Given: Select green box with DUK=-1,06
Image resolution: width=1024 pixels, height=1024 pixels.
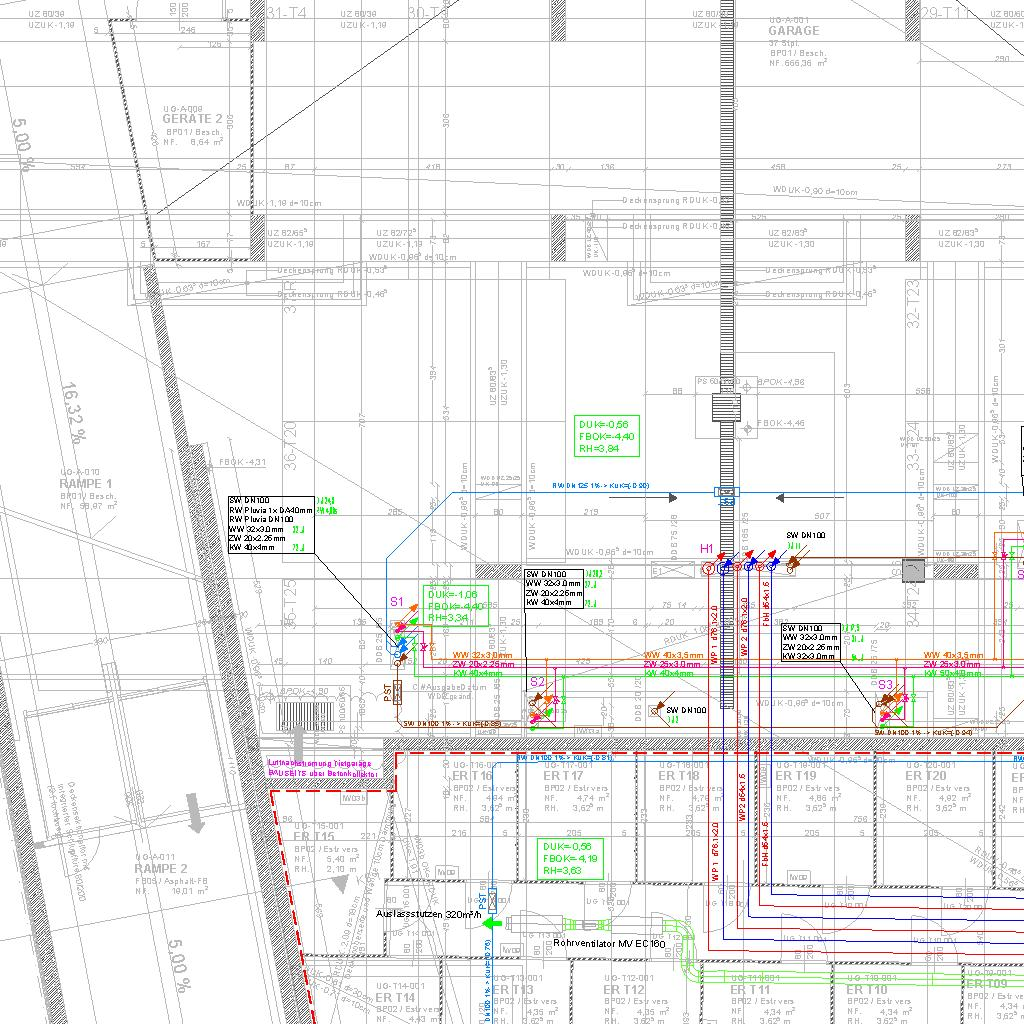Looking at the screenshot, I should click(456, 605).
